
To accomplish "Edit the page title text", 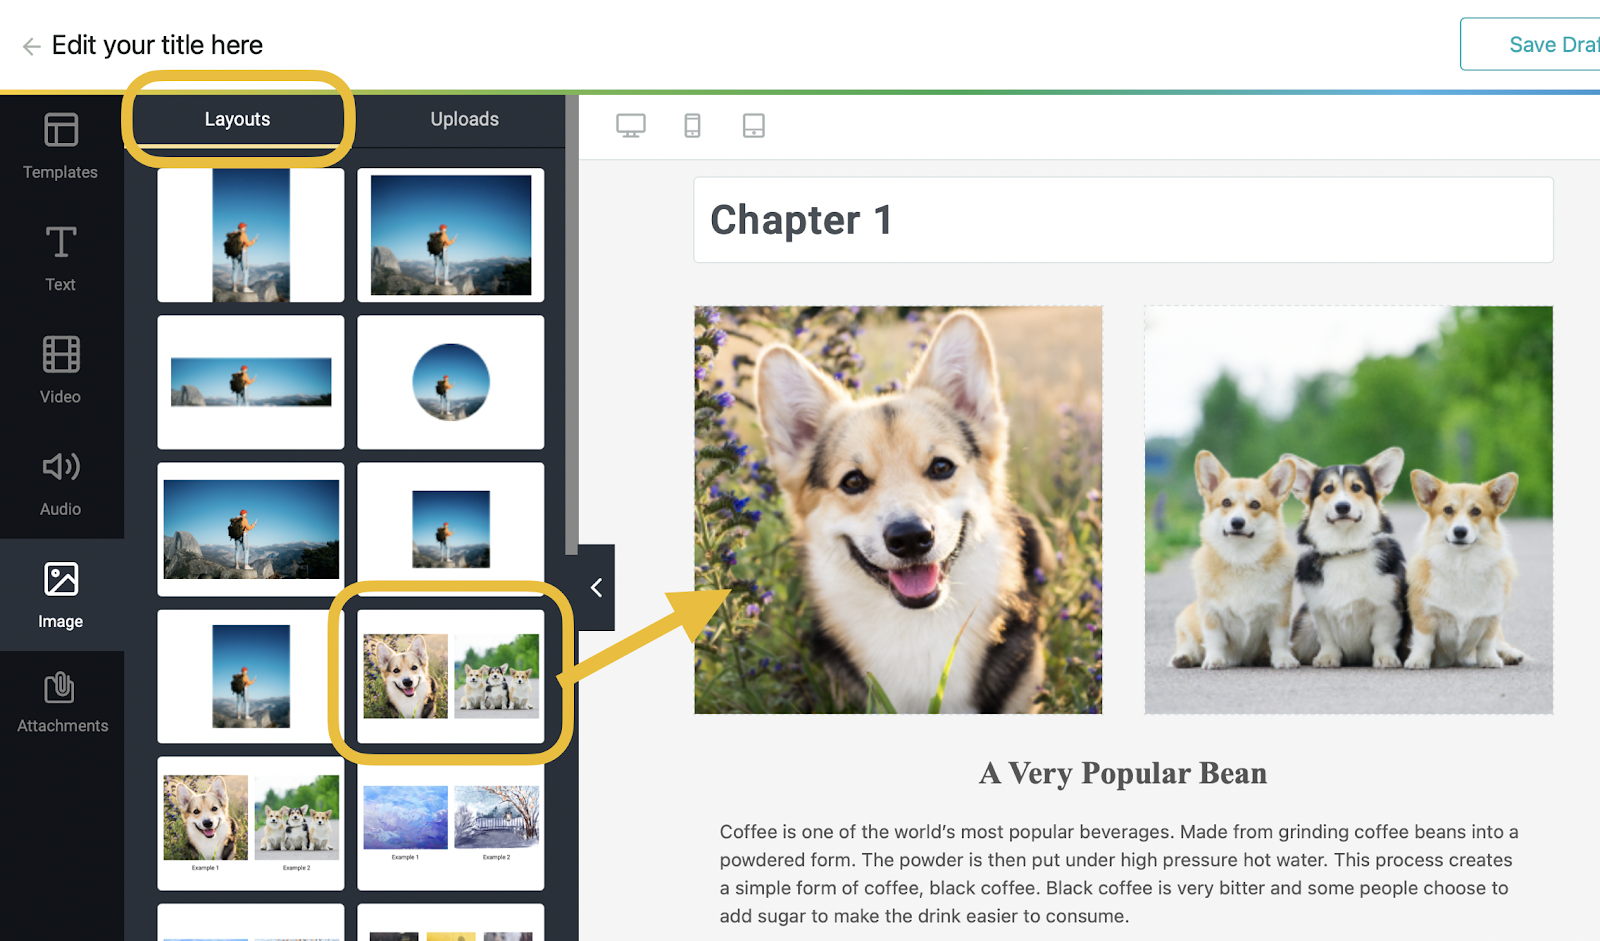I will coord(157,45).
